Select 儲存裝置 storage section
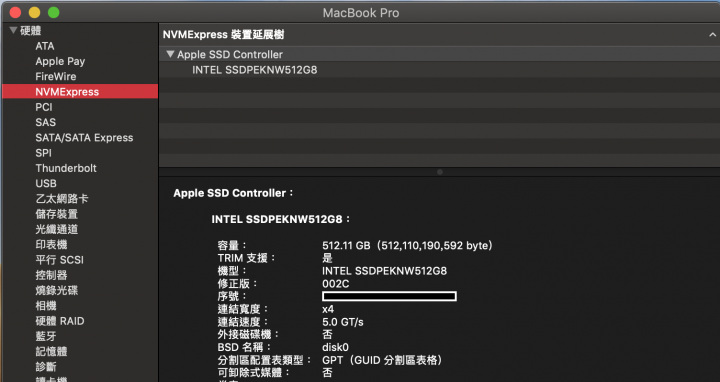The width and height of the screenshot is (720, 382). tap(56, 214)
